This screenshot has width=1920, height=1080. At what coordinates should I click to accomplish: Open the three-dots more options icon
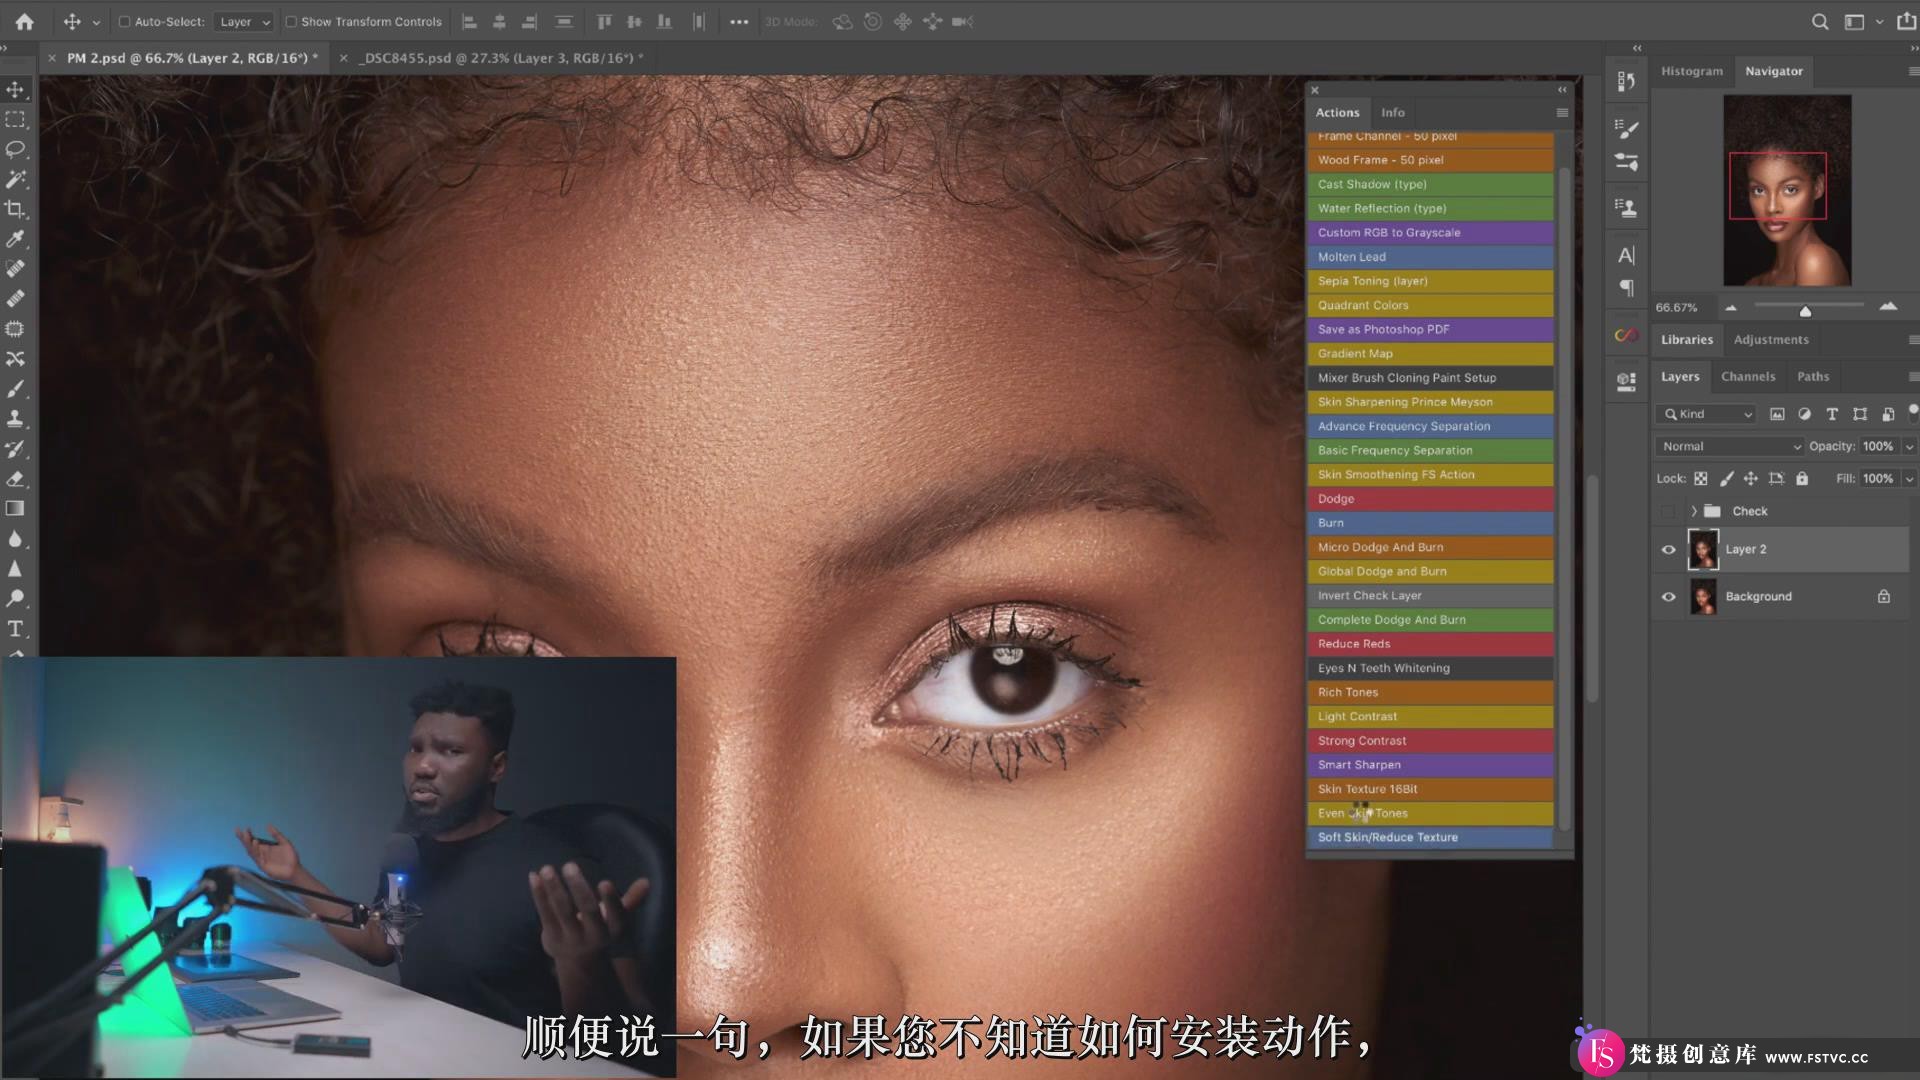point(739,21)
